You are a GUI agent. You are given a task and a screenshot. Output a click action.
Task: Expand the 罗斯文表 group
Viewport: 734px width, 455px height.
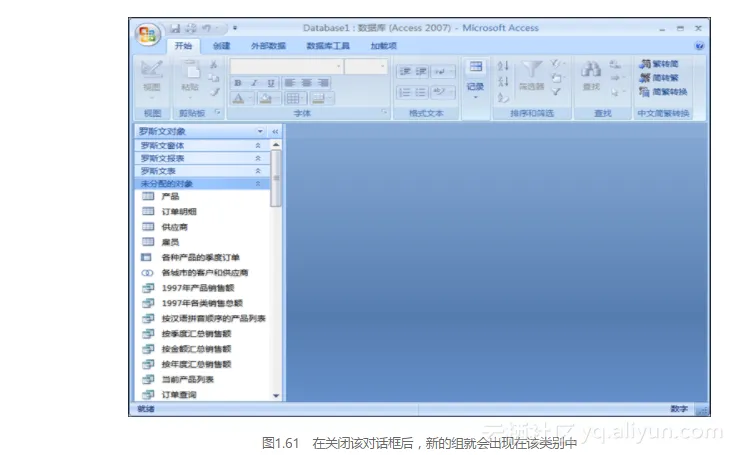202,171
